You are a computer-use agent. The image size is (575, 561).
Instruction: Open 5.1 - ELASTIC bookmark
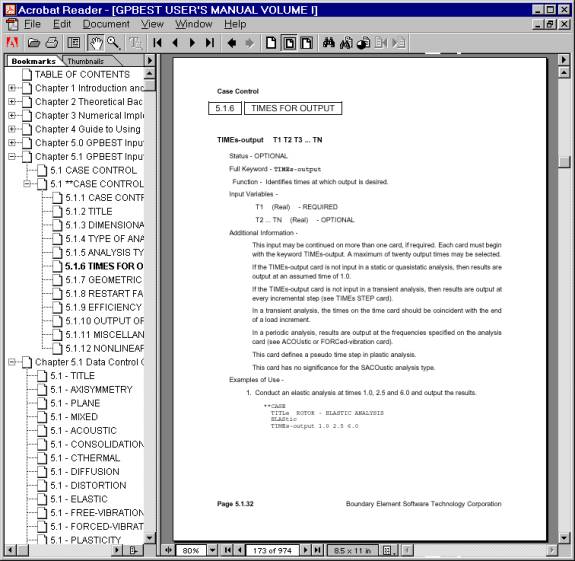tap(78, 499)
